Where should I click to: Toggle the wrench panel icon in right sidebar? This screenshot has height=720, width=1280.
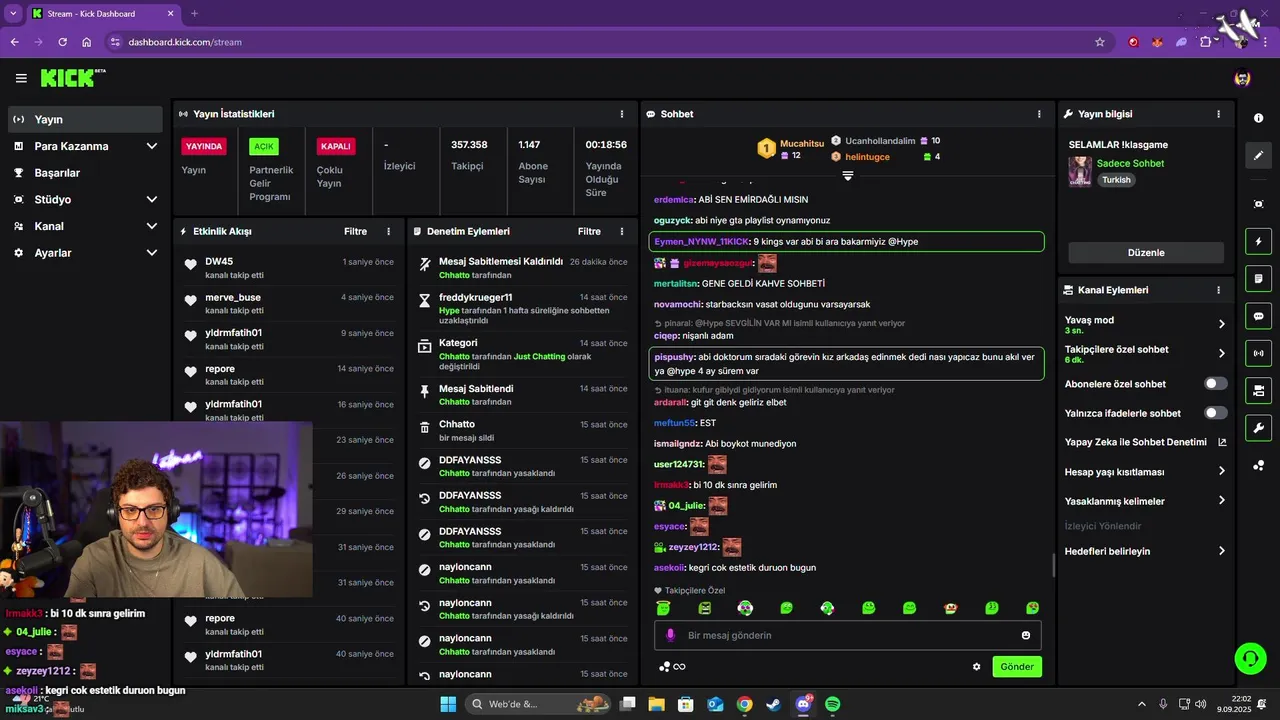(1258, 427)
